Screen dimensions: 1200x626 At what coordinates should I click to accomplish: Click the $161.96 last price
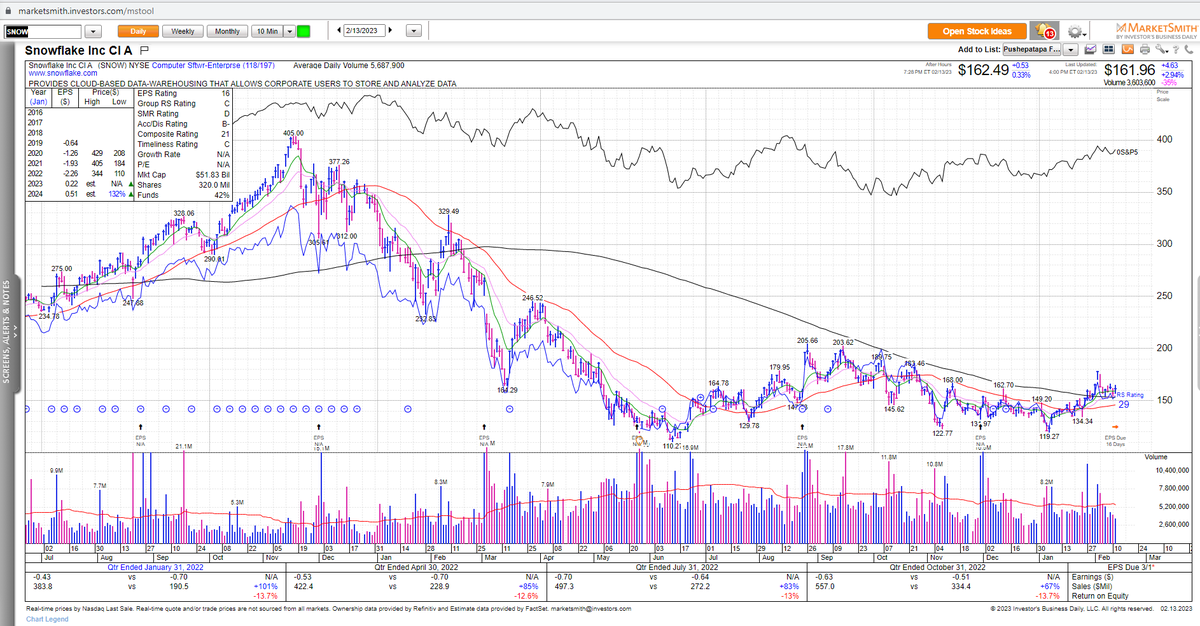[1129, 70]
